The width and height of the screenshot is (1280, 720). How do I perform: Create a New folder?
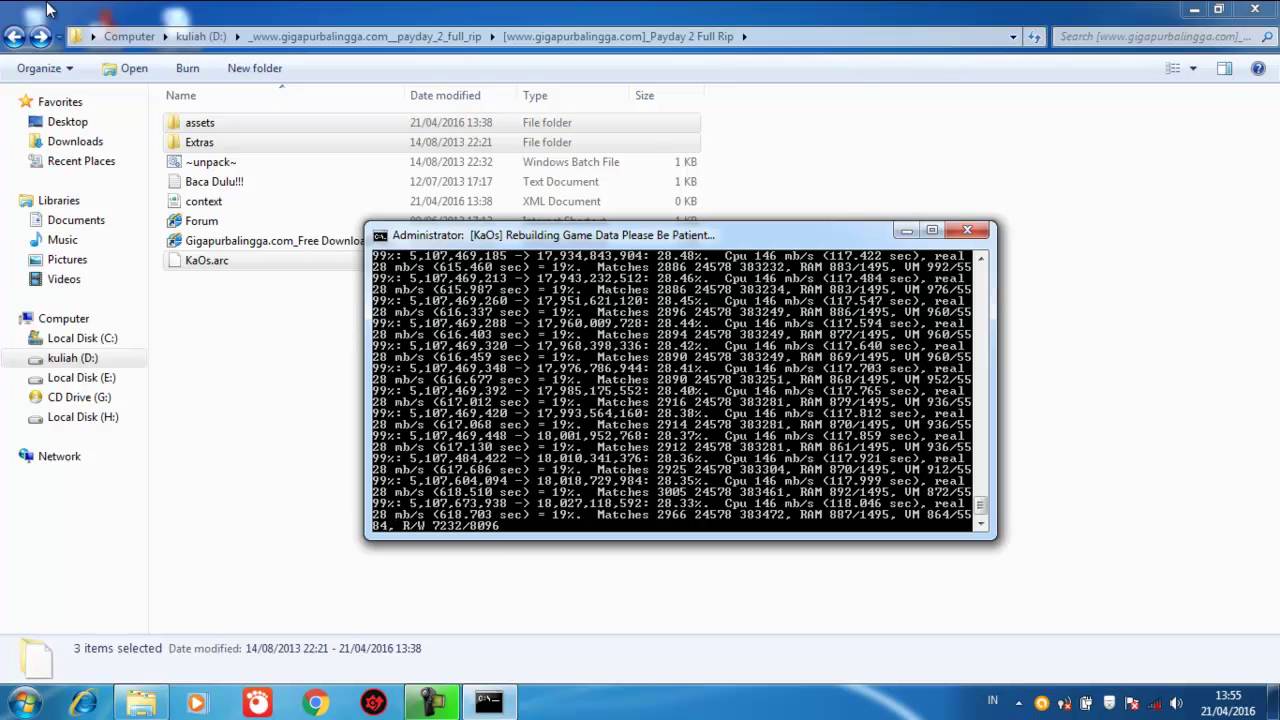pyautogui.click(x=255, y=68)
